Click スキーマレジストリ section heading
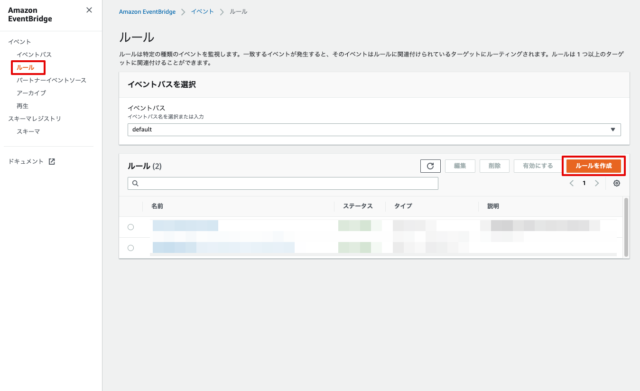Screen dimensions: 640x391 tap(35, 119)
